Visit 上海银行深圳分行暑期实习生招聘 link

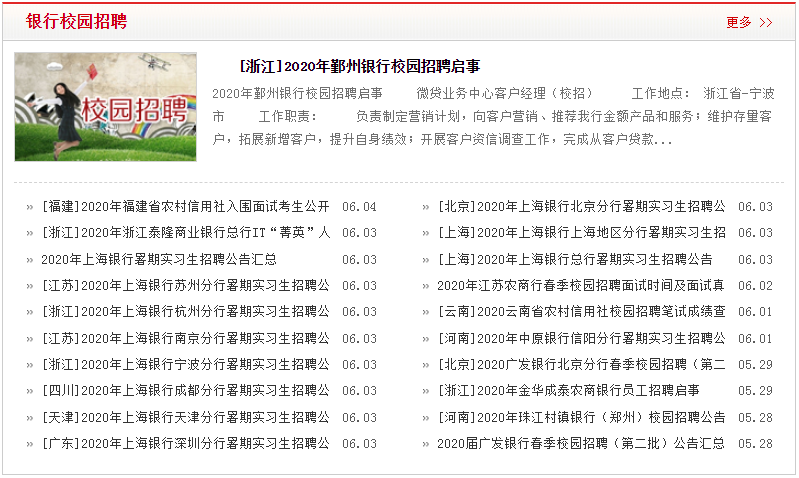point(185,443)
